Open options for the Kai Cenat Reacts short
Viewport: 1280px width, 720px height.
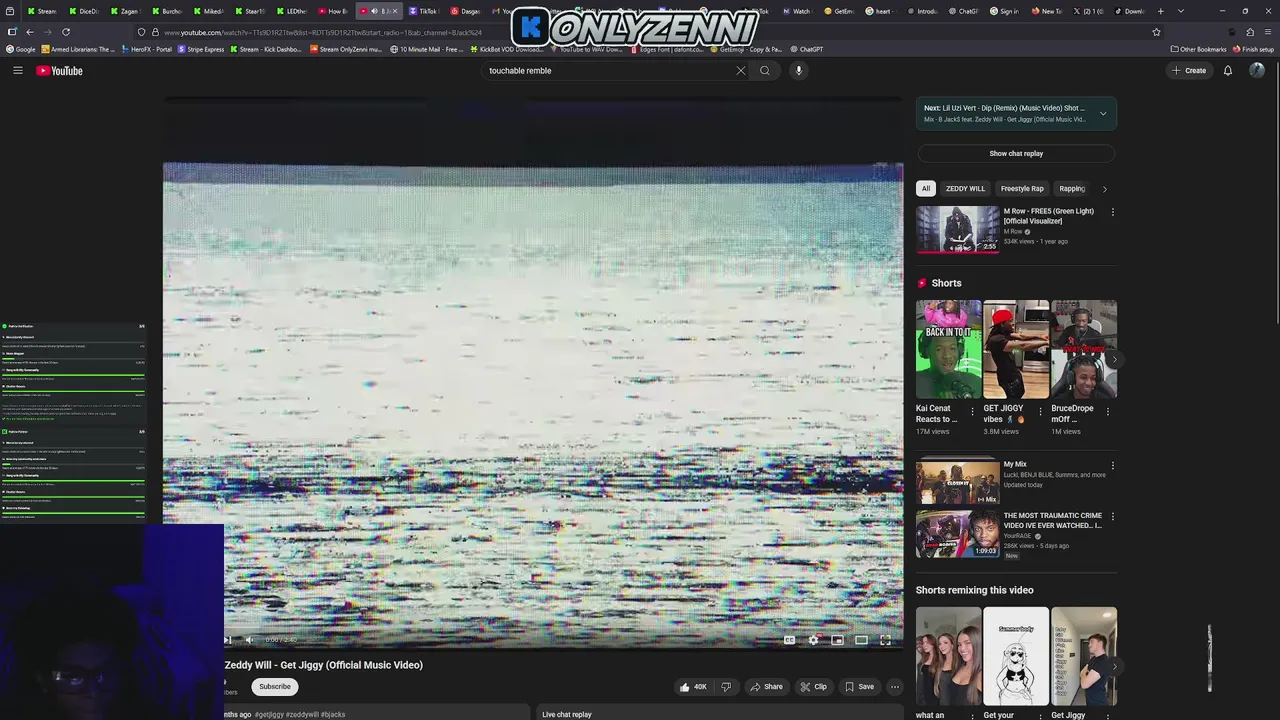tap(972, 411)
